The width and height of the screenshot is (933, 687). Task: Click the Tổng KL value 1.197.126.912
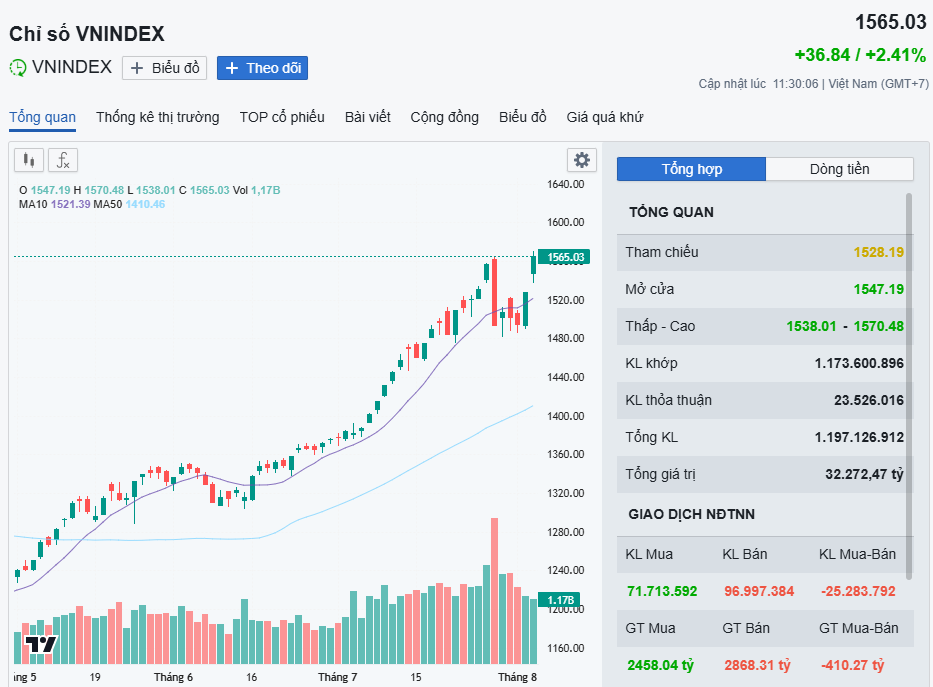[x=859, y=437]
